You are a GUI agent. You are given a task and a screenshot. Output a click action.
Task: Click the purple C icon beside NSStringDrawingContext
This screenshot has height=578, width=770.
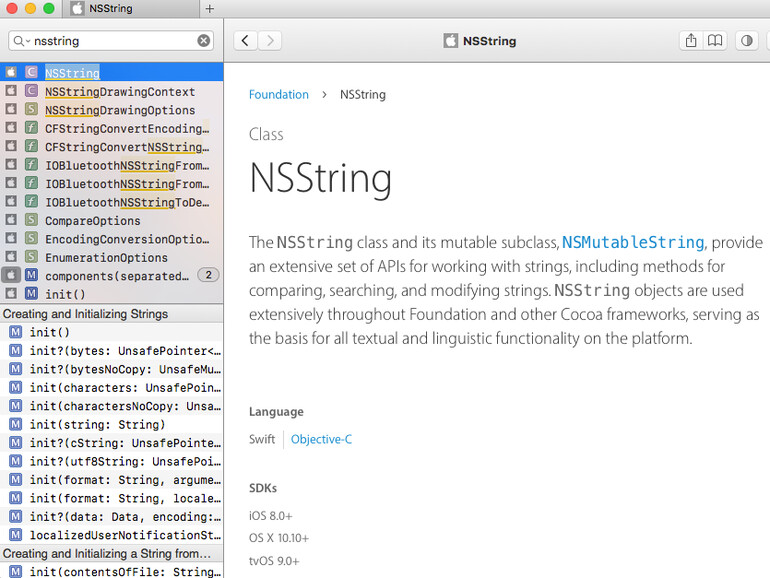[31, 91]
